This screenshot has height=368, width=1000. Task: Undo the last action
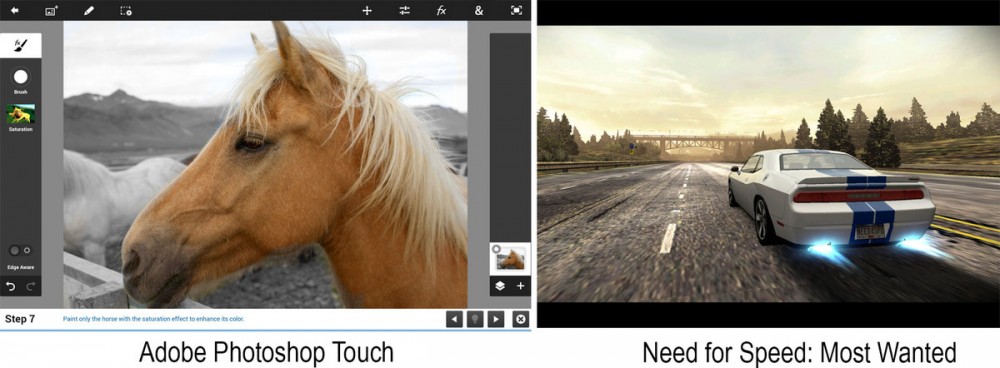(10, 286)
